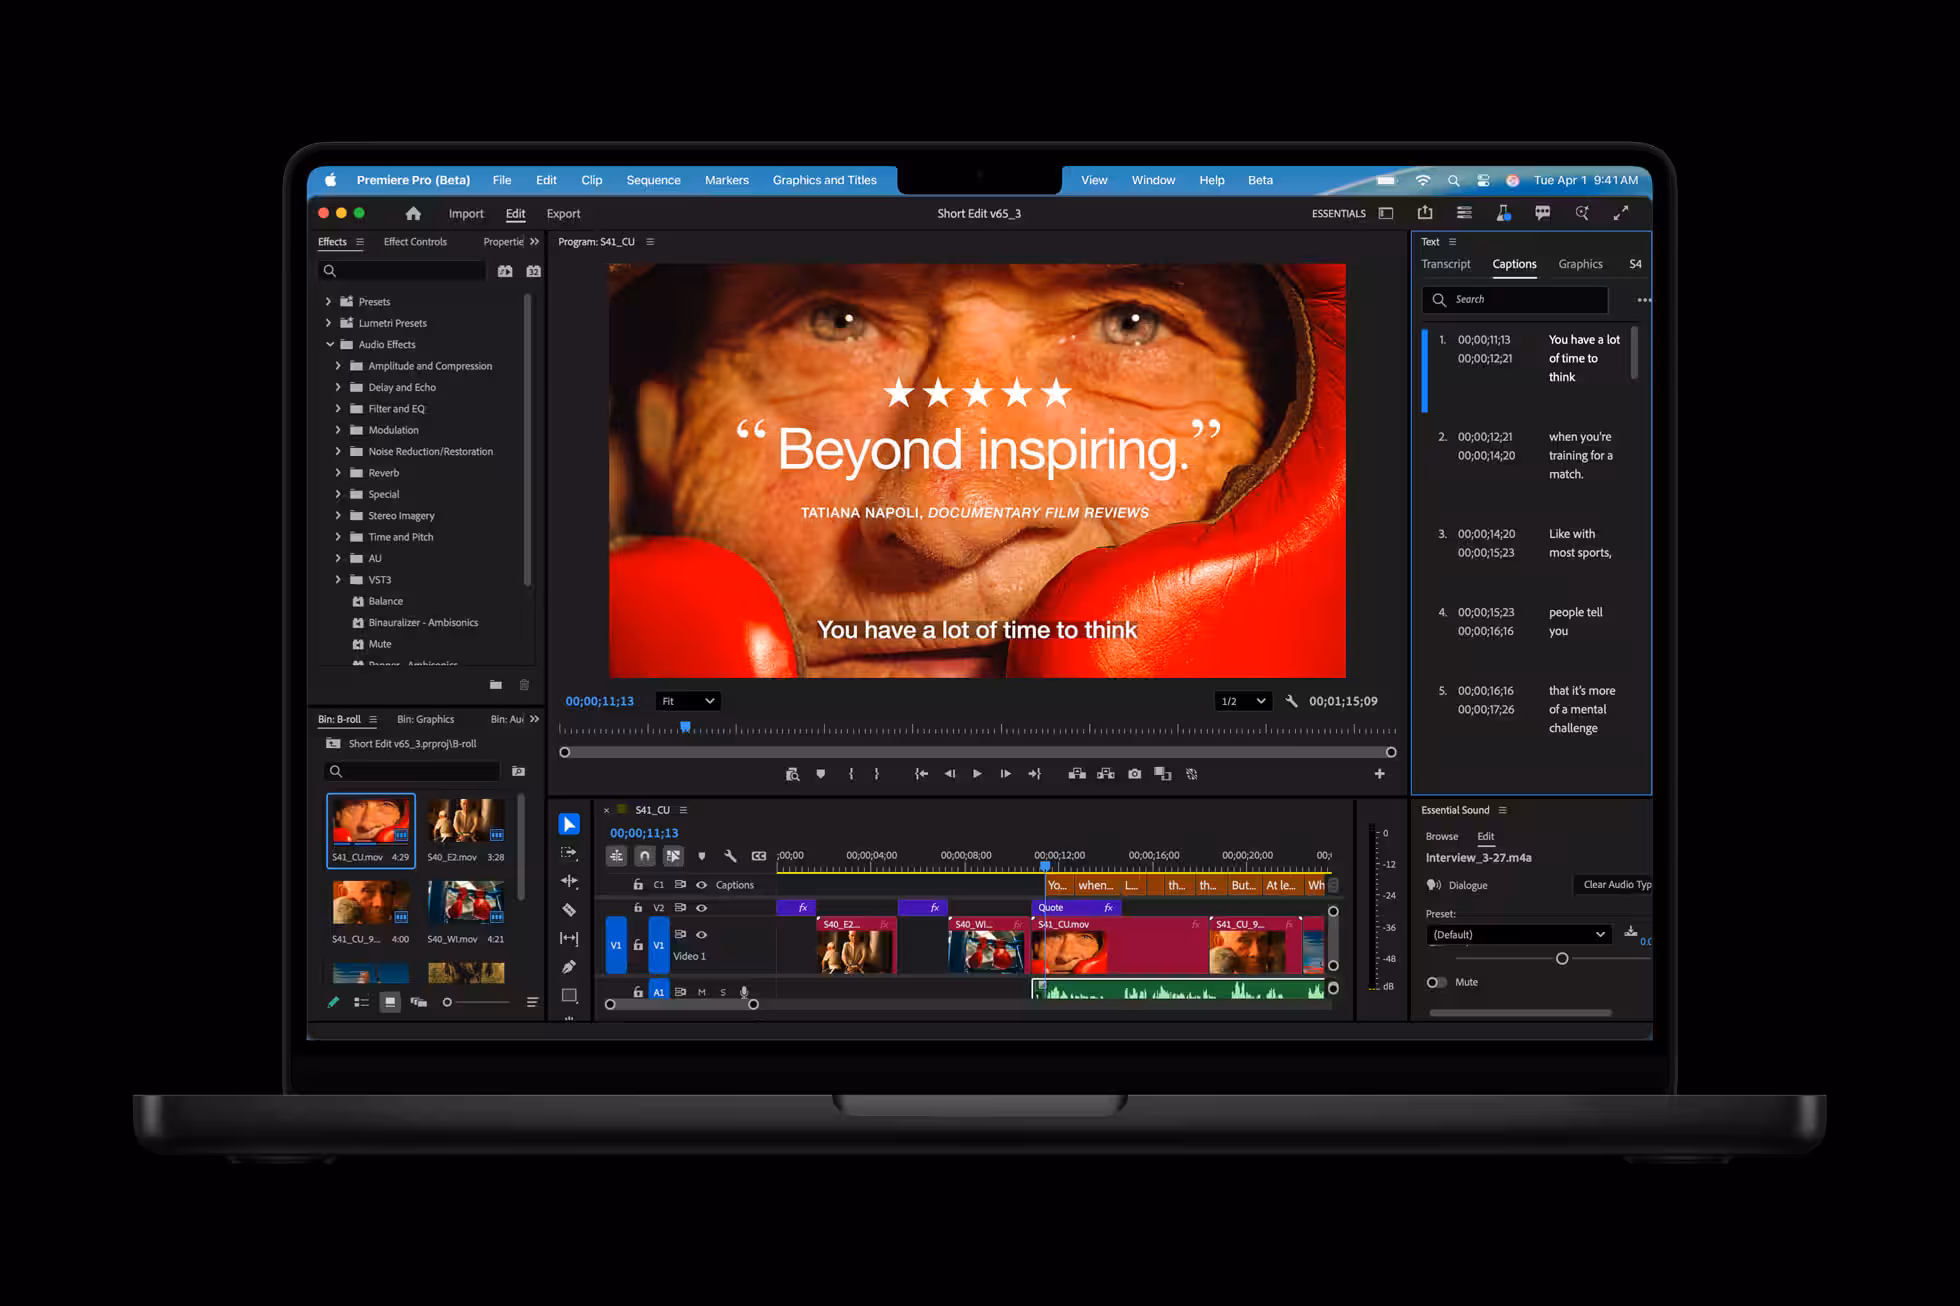Select the S40_WI.mov thumbnail in bin
This screenshot has width=1960, height=1306.
coord(465,902)
